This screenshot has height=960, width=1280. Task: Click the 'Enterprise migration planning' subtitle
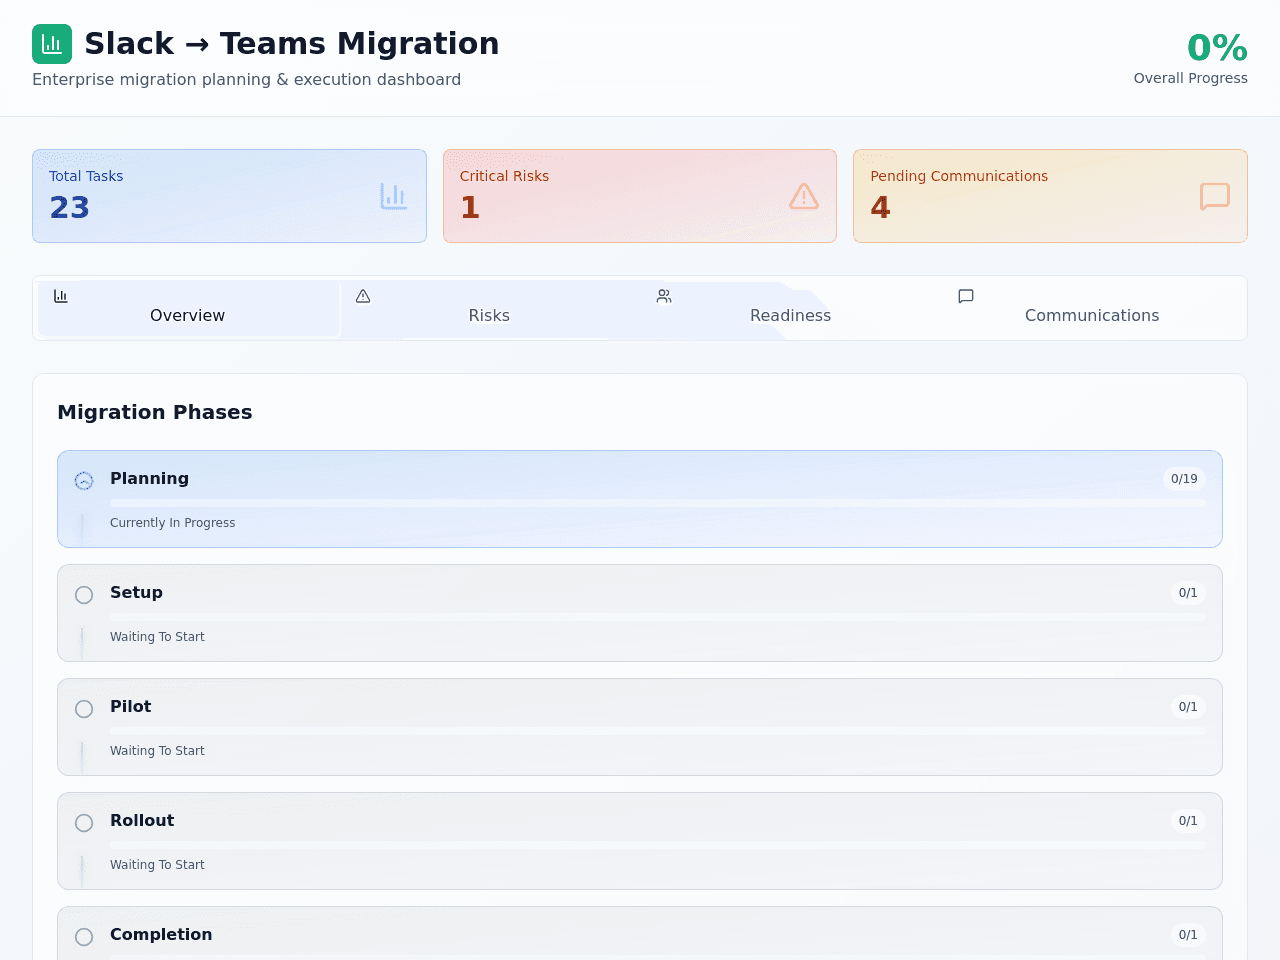[x=247, y=80]
